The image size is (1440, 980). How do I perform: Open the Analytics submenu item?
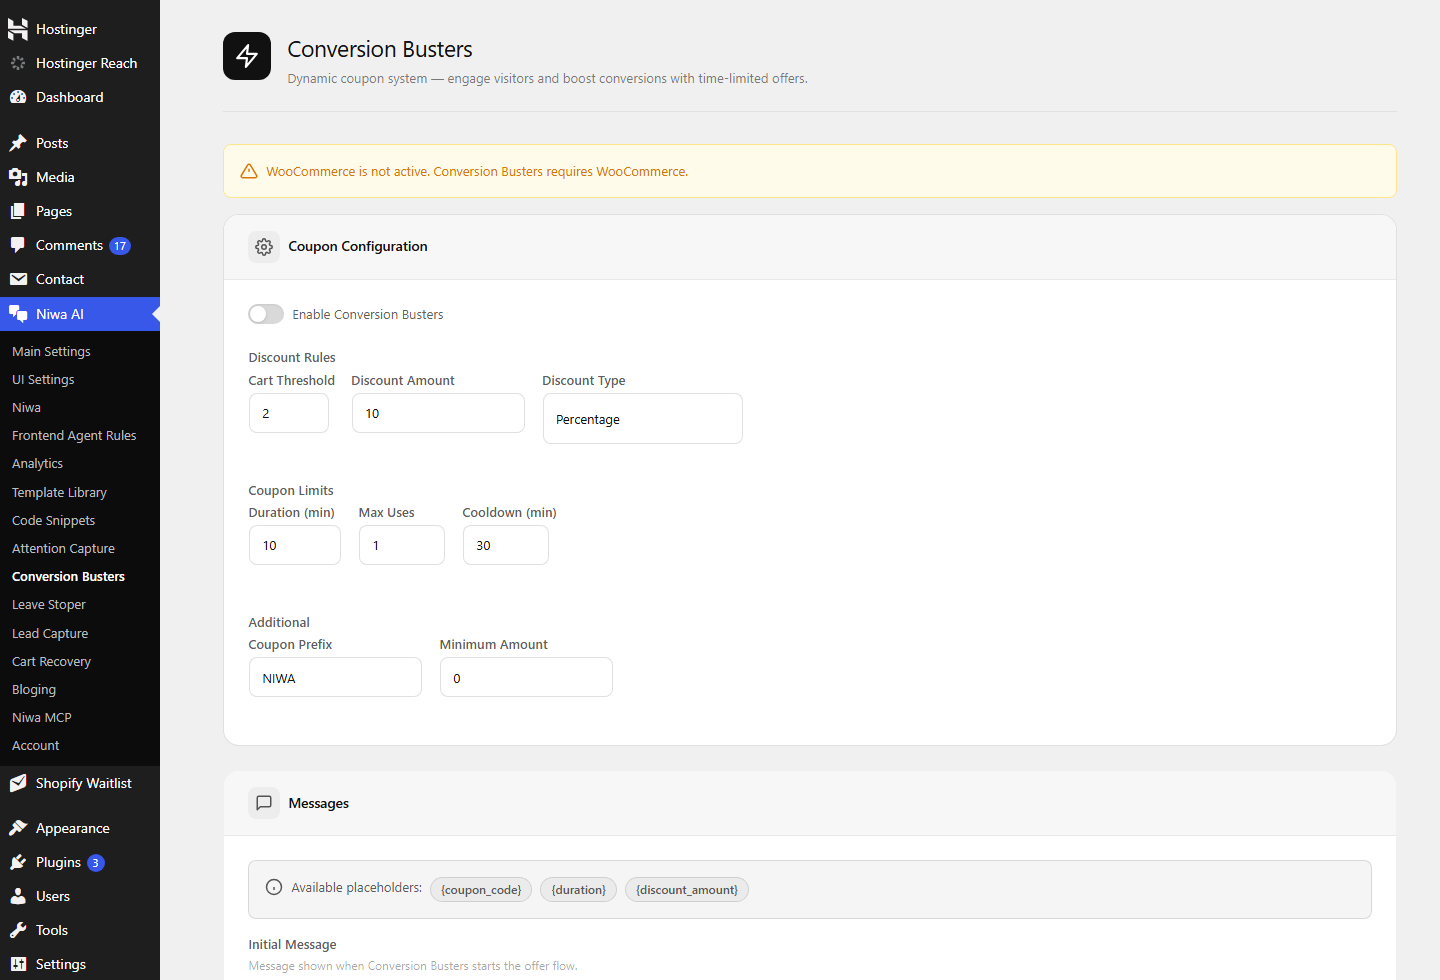(x=37, y=463)
